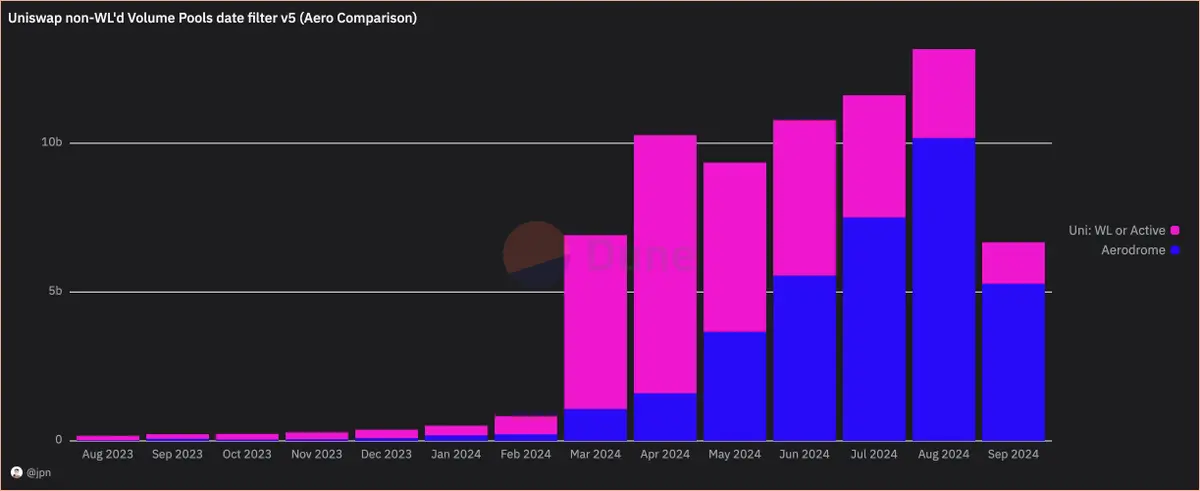Click the @jpn author avatar icon
1200x491 pixels.
point(16,472)
